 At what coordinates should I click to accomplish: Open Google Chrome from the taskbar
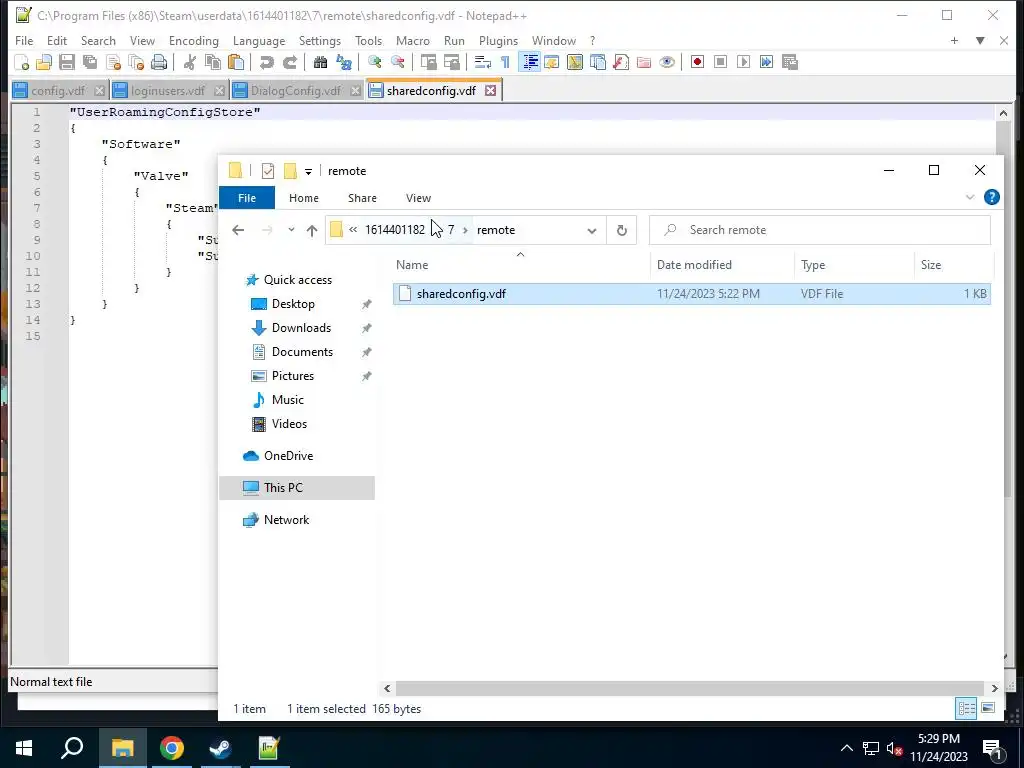[x=172, y=748]
